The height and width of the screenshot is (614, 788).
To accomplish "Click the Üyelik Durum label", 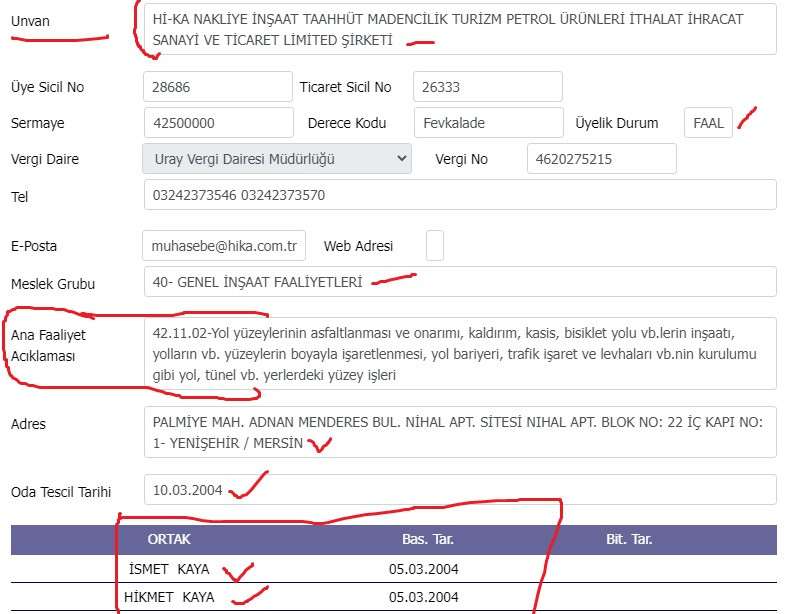I will point(617,123).
